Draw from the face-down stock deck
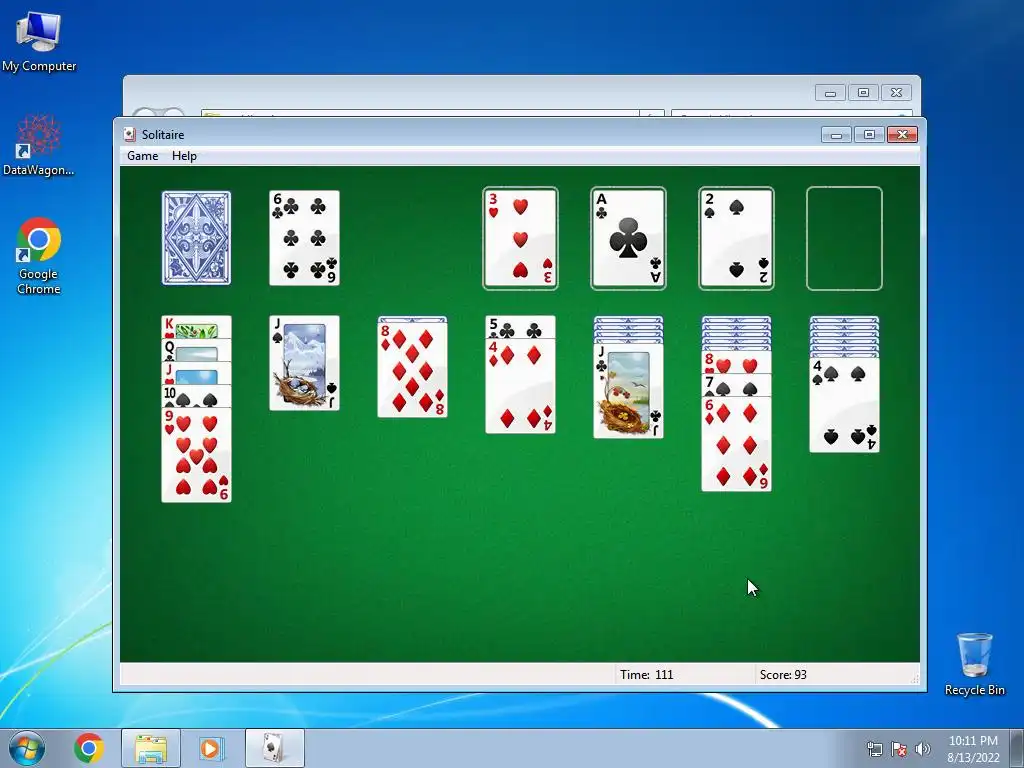 click(196, 238)
